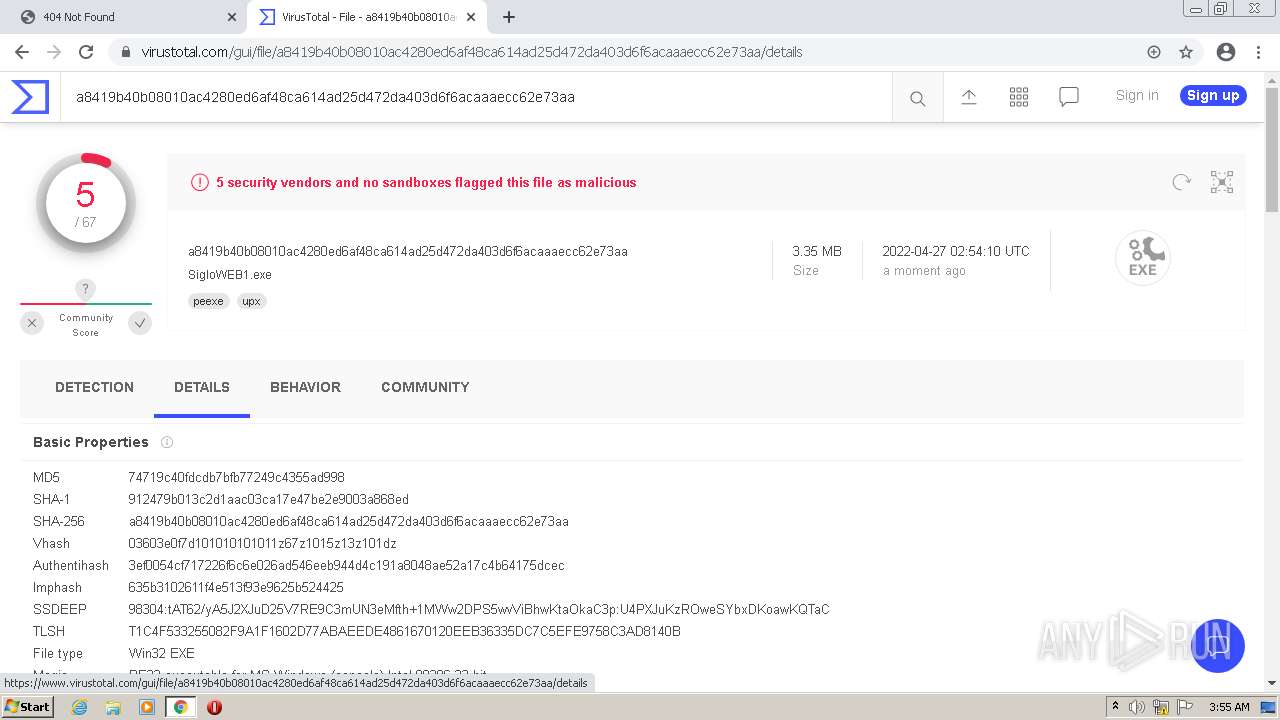Bookmark this page with the star icon

1186,52
